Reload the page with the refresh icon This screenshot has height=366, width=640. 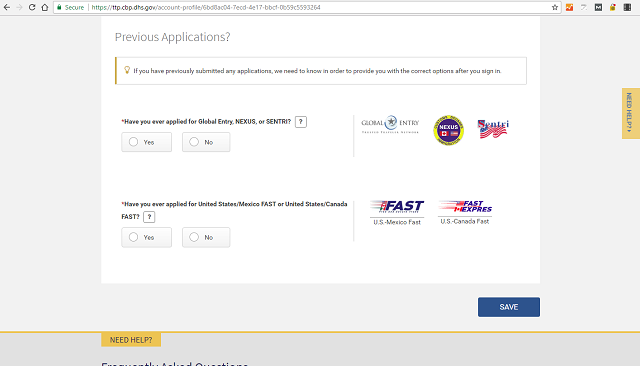(x=32, y=7)
